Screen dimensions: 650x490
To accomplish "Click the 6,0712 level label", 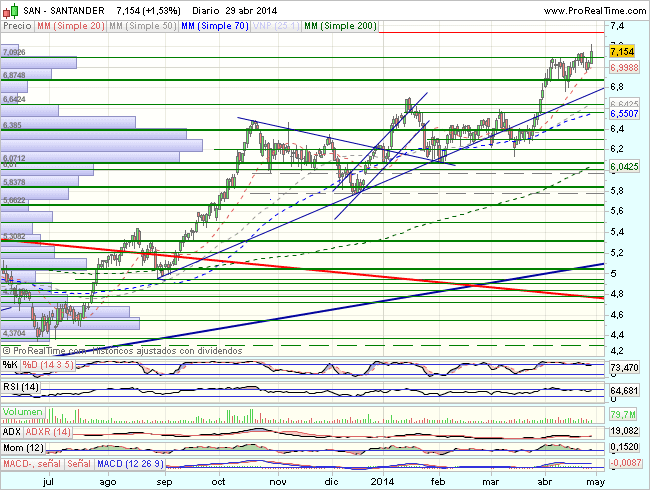I will point(14,158).
